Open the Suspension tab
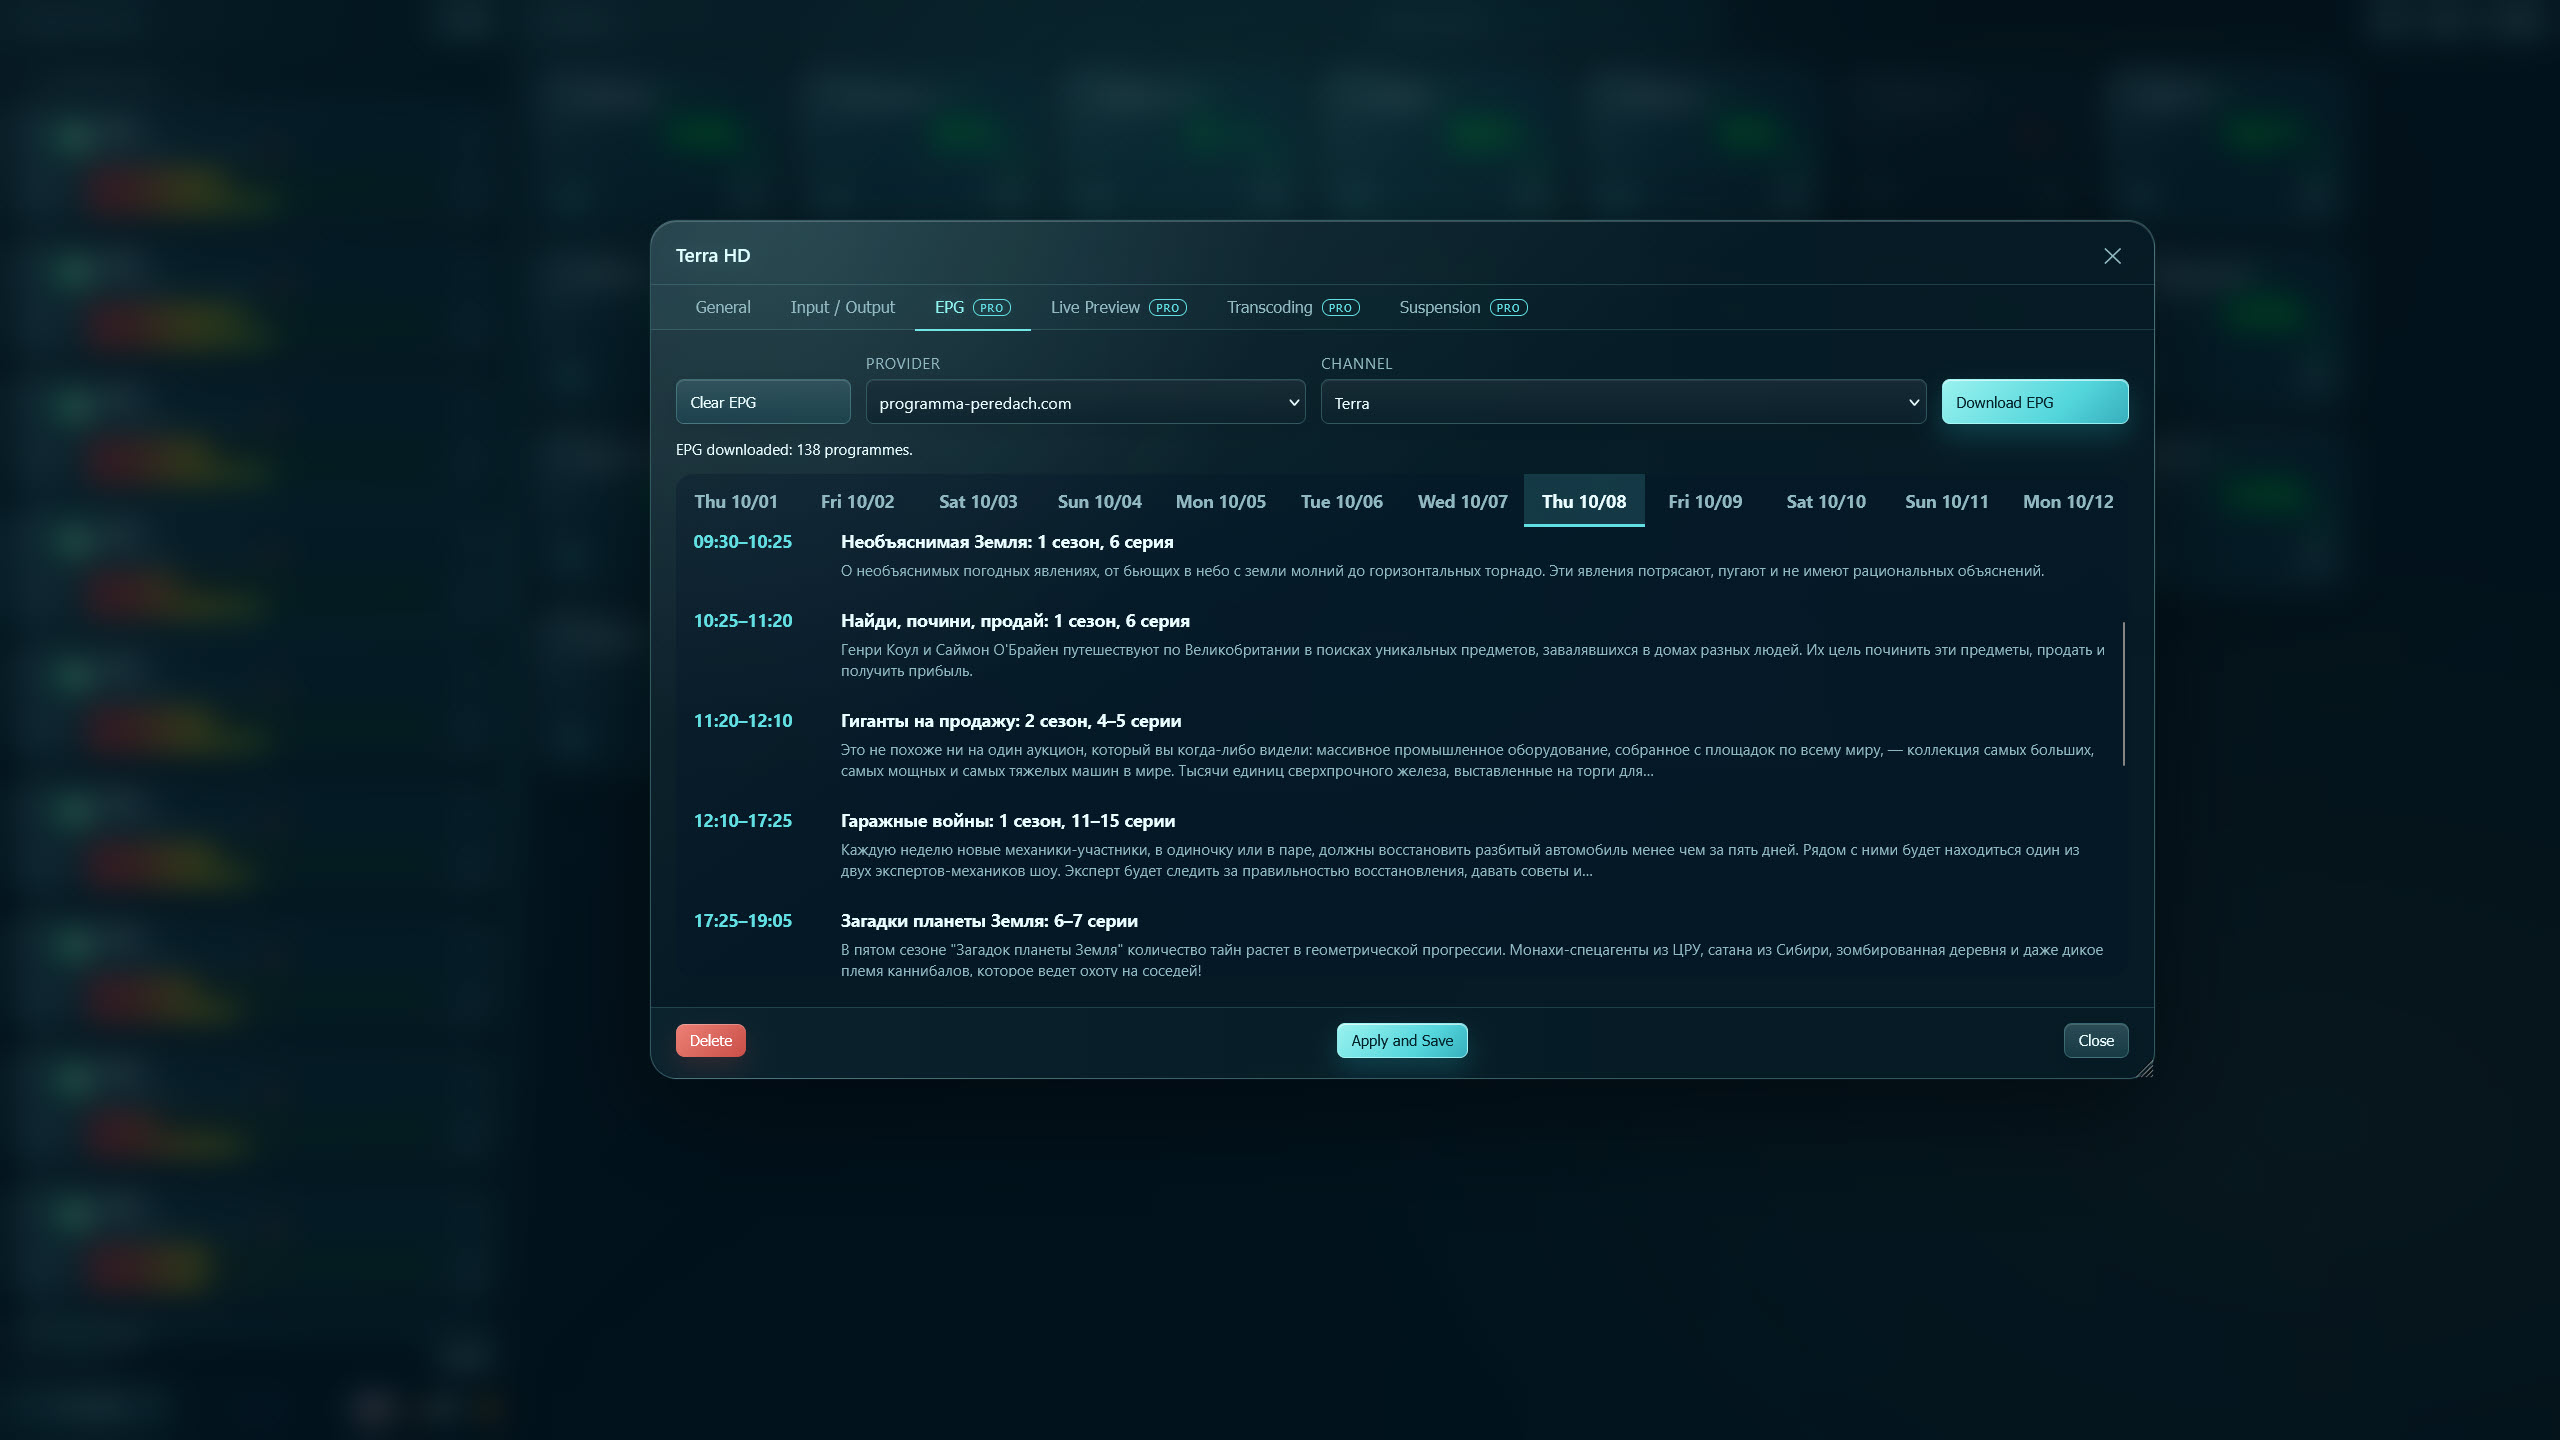The image size is (2560, 1440). pos(1462,307)
